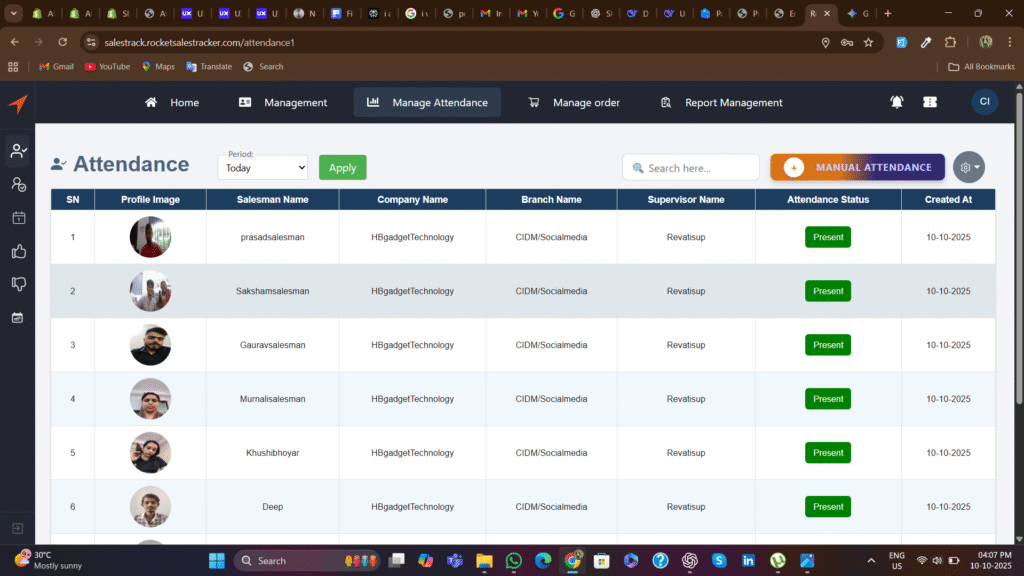Click the Salesman Name column header

272,200
